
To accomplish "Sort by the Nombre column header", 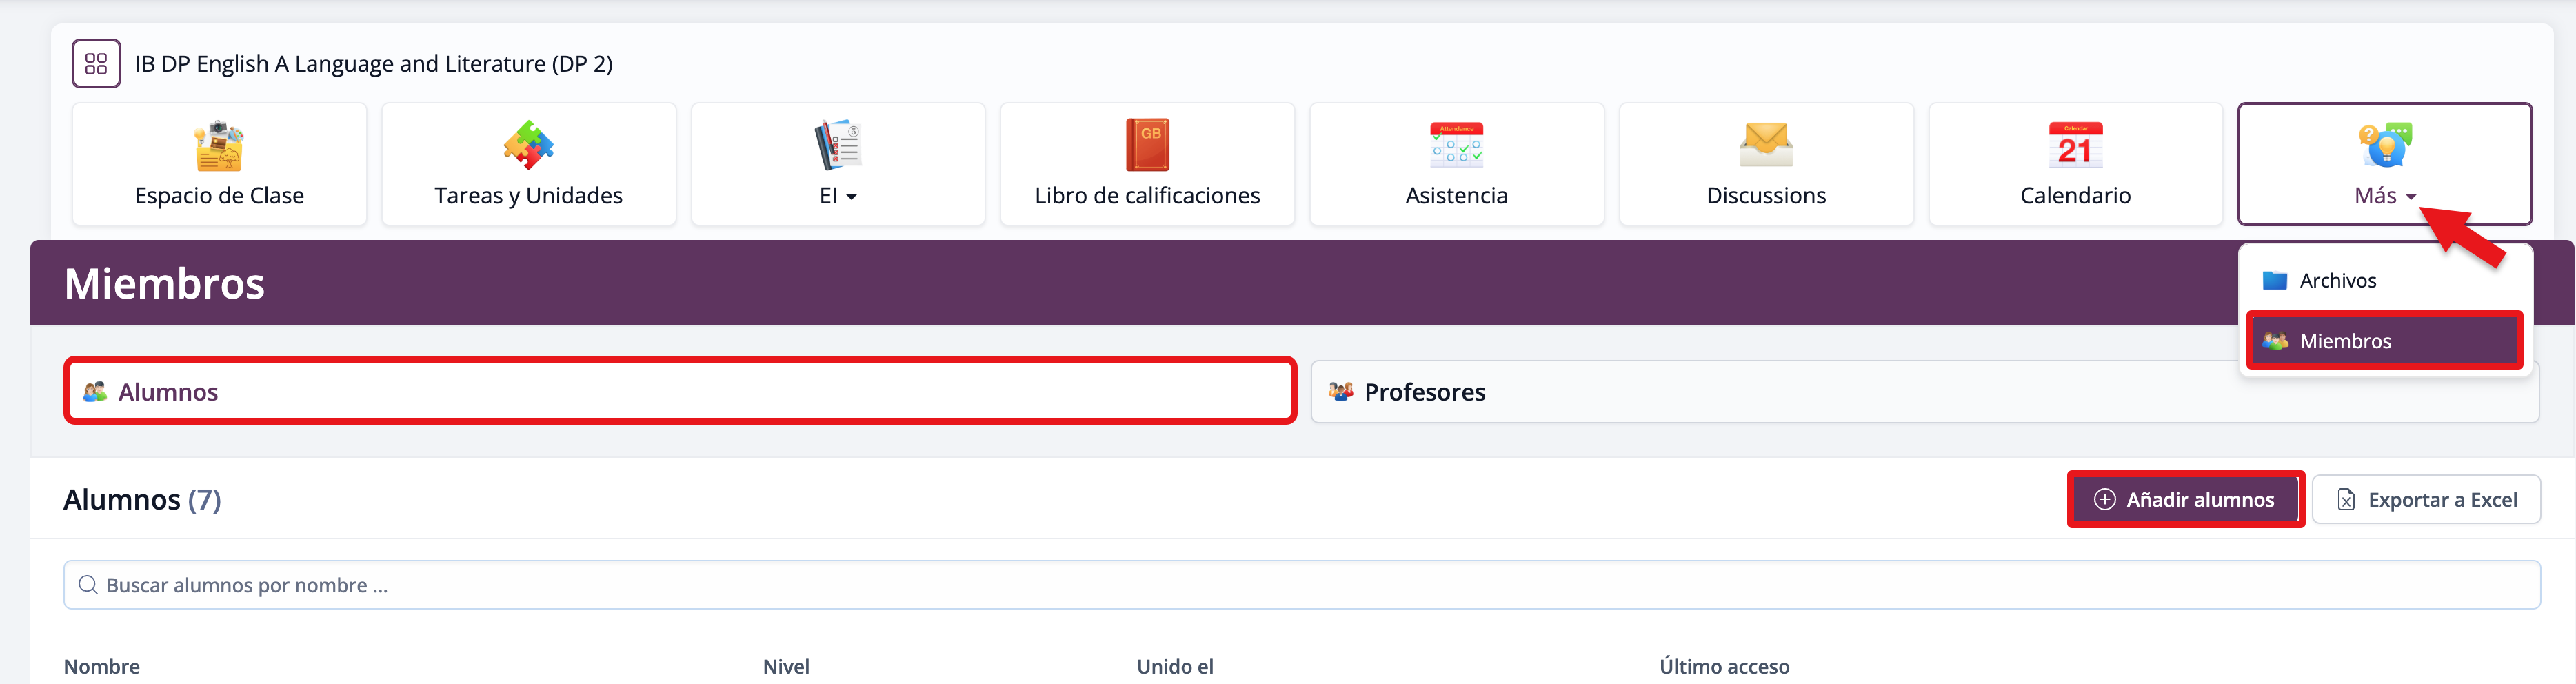I will point(102,666).
